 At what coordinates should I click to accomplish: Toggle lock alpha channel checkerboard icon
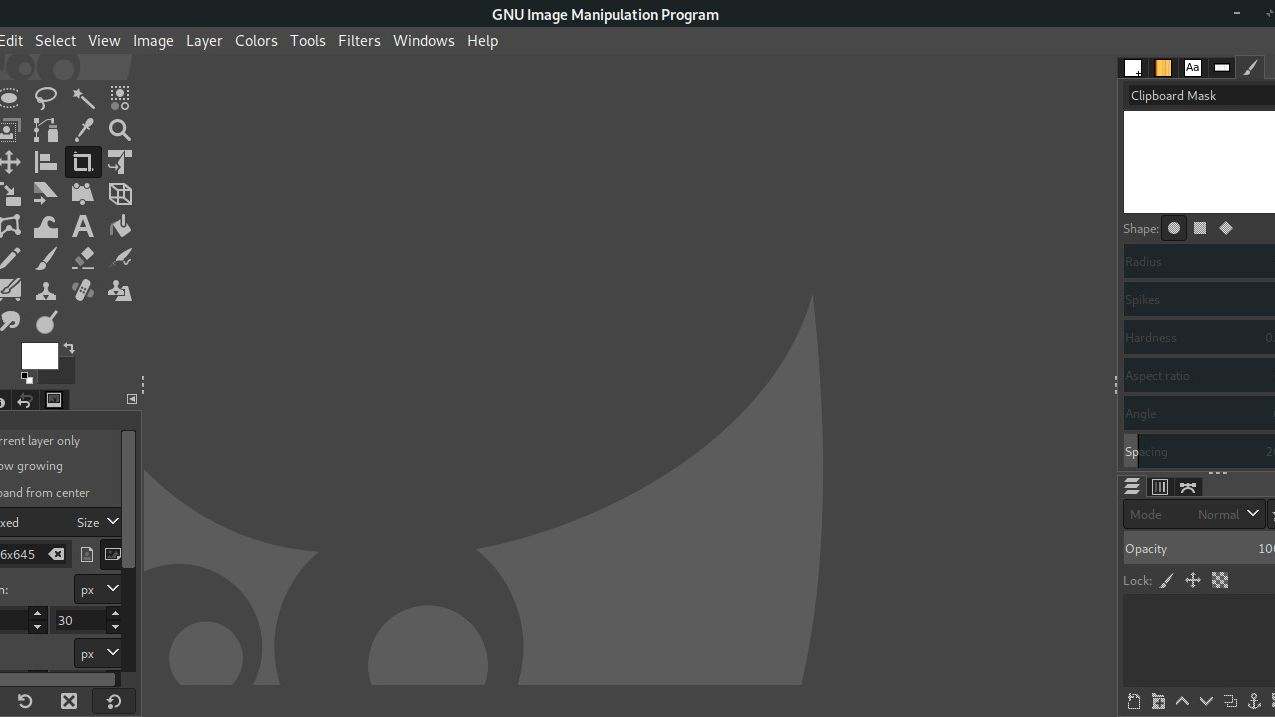pos(1220,581)
